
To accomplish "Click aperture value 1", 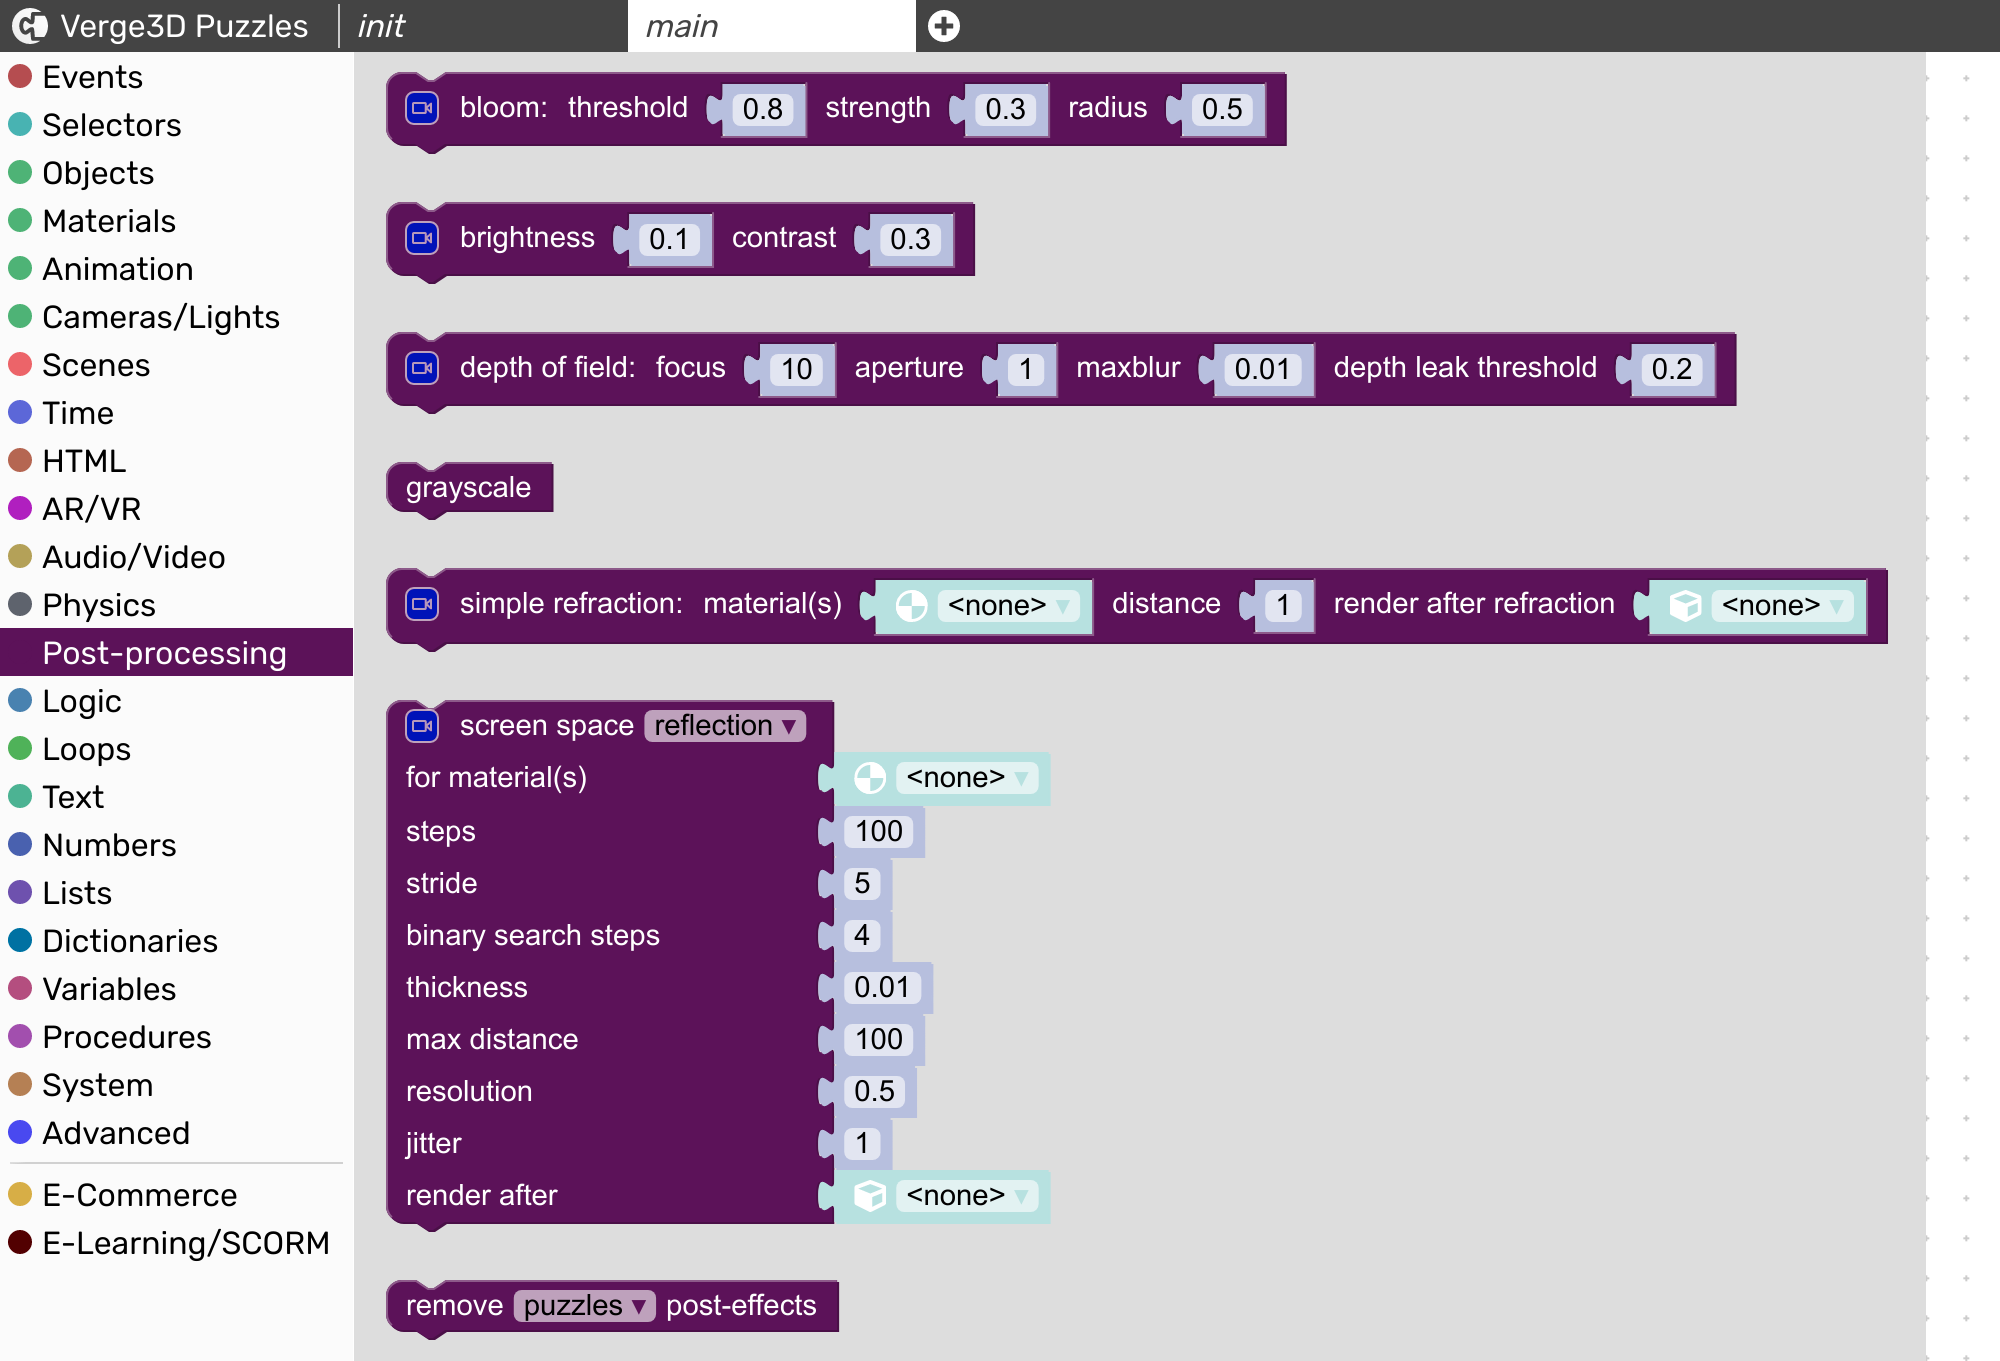I will tap(1026, 369).
